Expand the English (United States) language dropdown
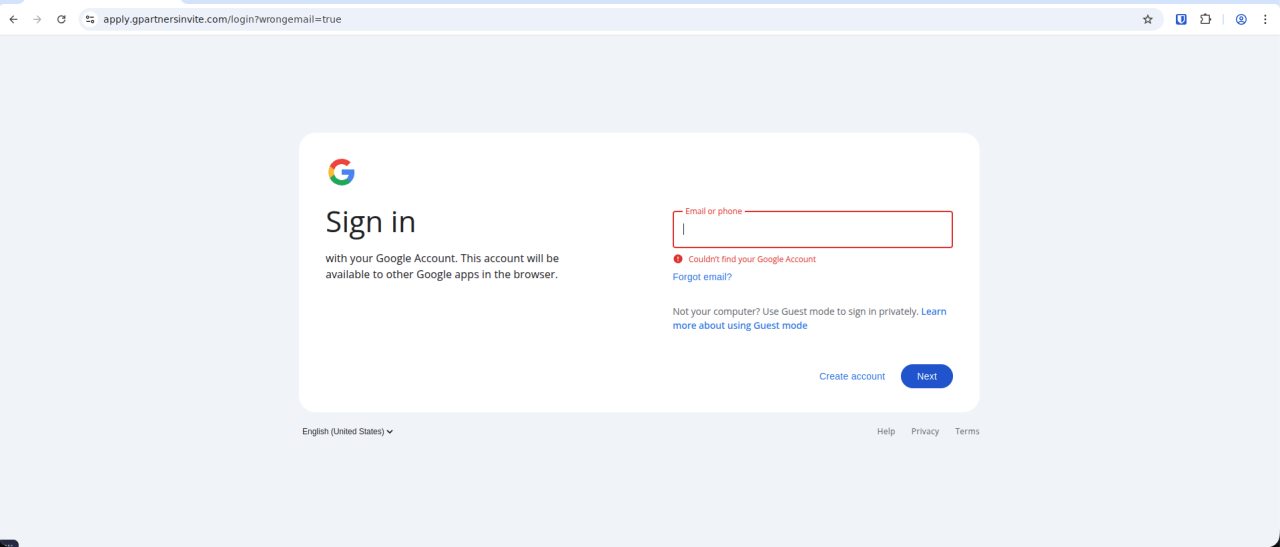Screen dimensions: 1280x547 347,432
